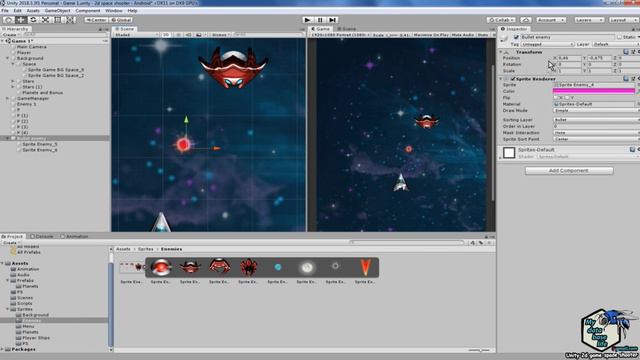Screen dimensions: 640x360
Task: Toggle pivot Center button
Action: [x=96, y=20]
